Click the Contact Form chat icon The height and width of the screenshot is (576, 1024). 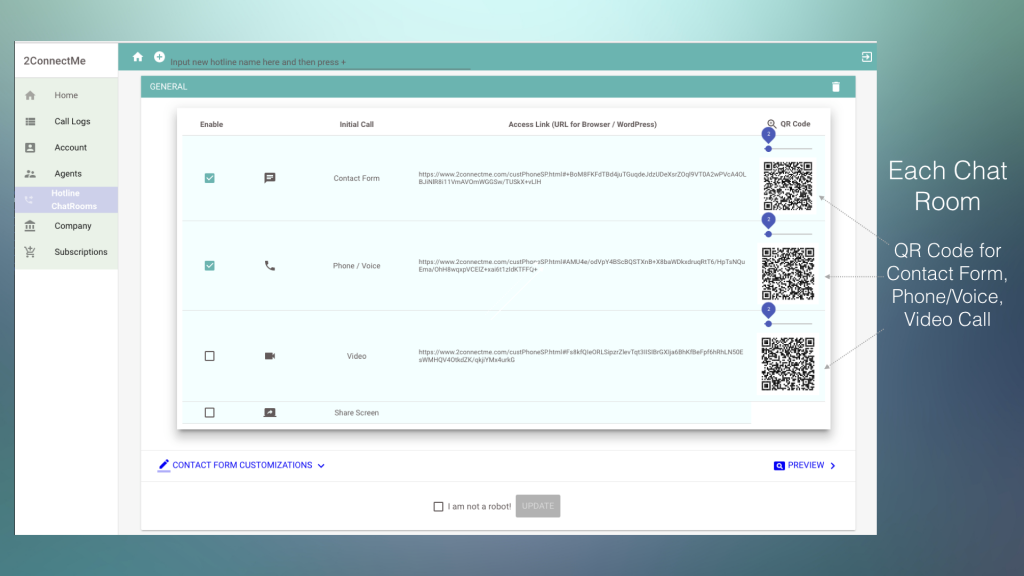[270, 178]
